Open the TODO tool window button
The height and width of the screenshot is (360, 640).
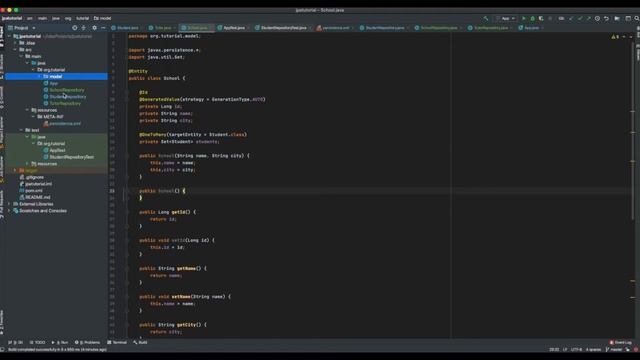click(x=38, y=342)
